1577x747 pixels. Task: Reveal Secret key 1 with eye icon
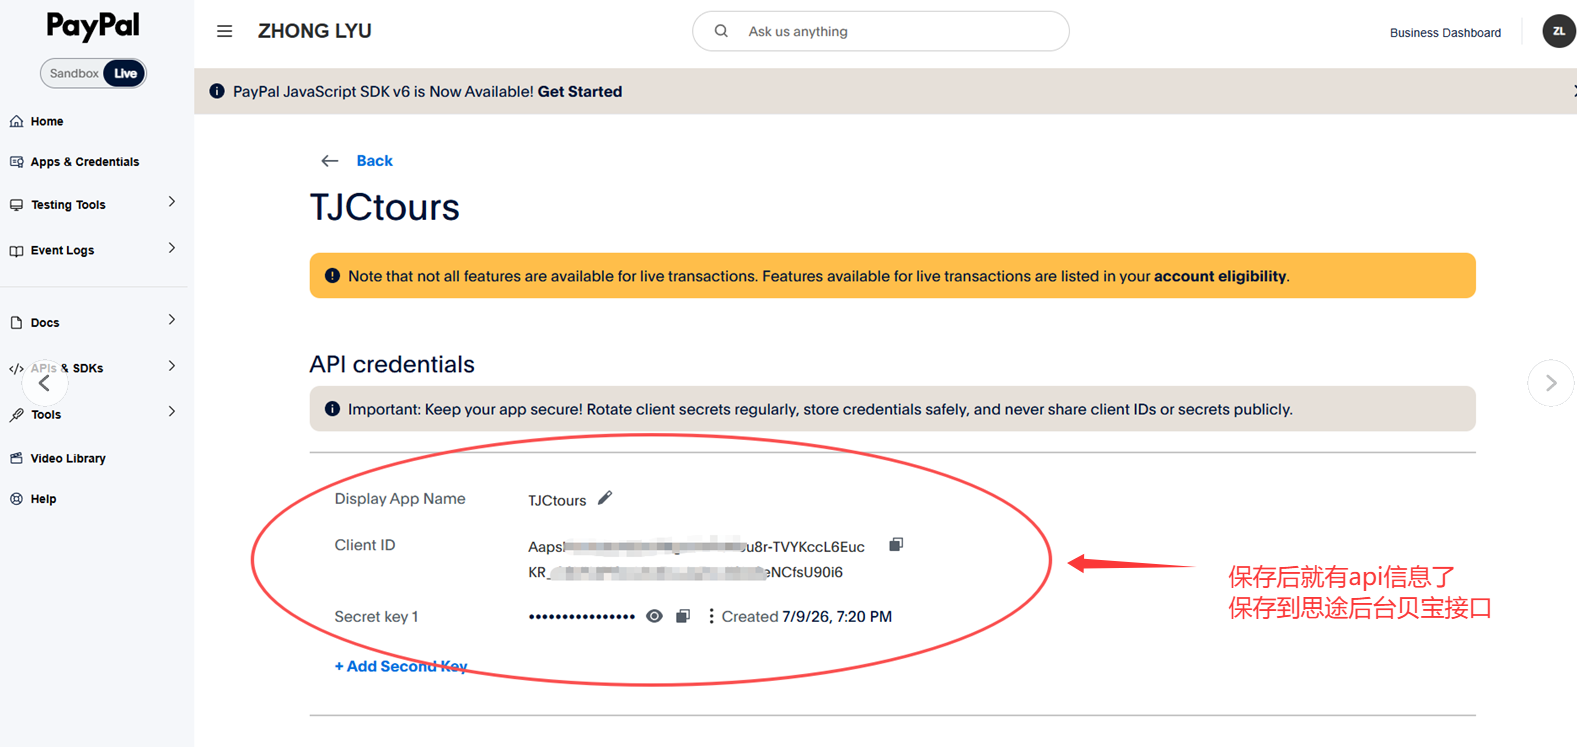[654, 616]
